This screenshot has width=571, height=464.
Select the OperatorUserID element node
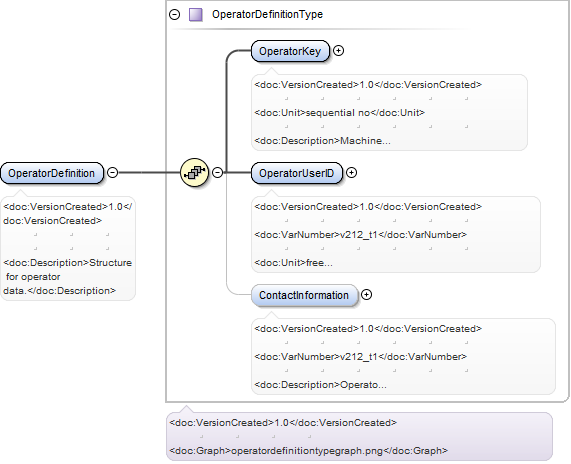297,173
